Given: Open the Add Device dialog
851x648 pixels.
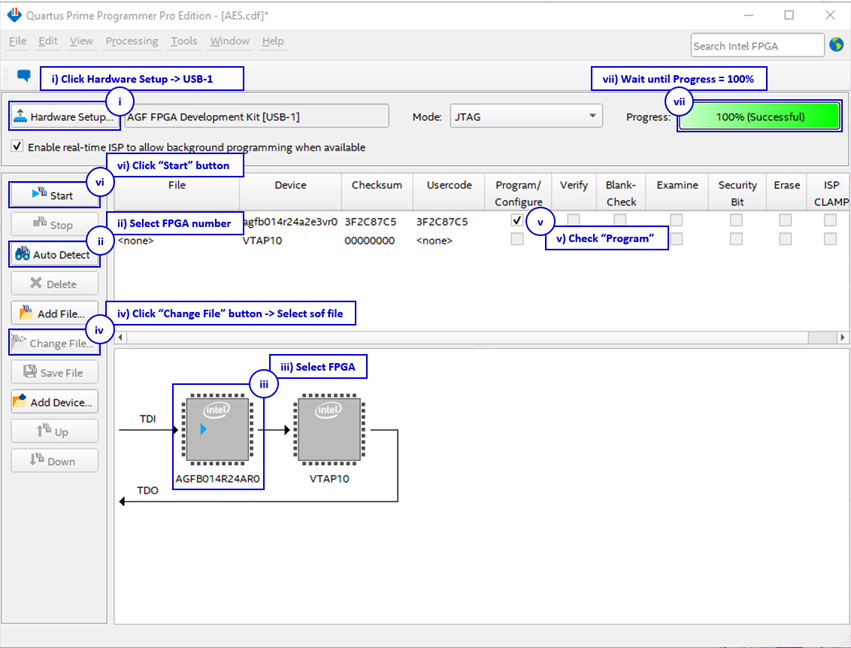Looking at the screenshot, I should coord(55,402).
